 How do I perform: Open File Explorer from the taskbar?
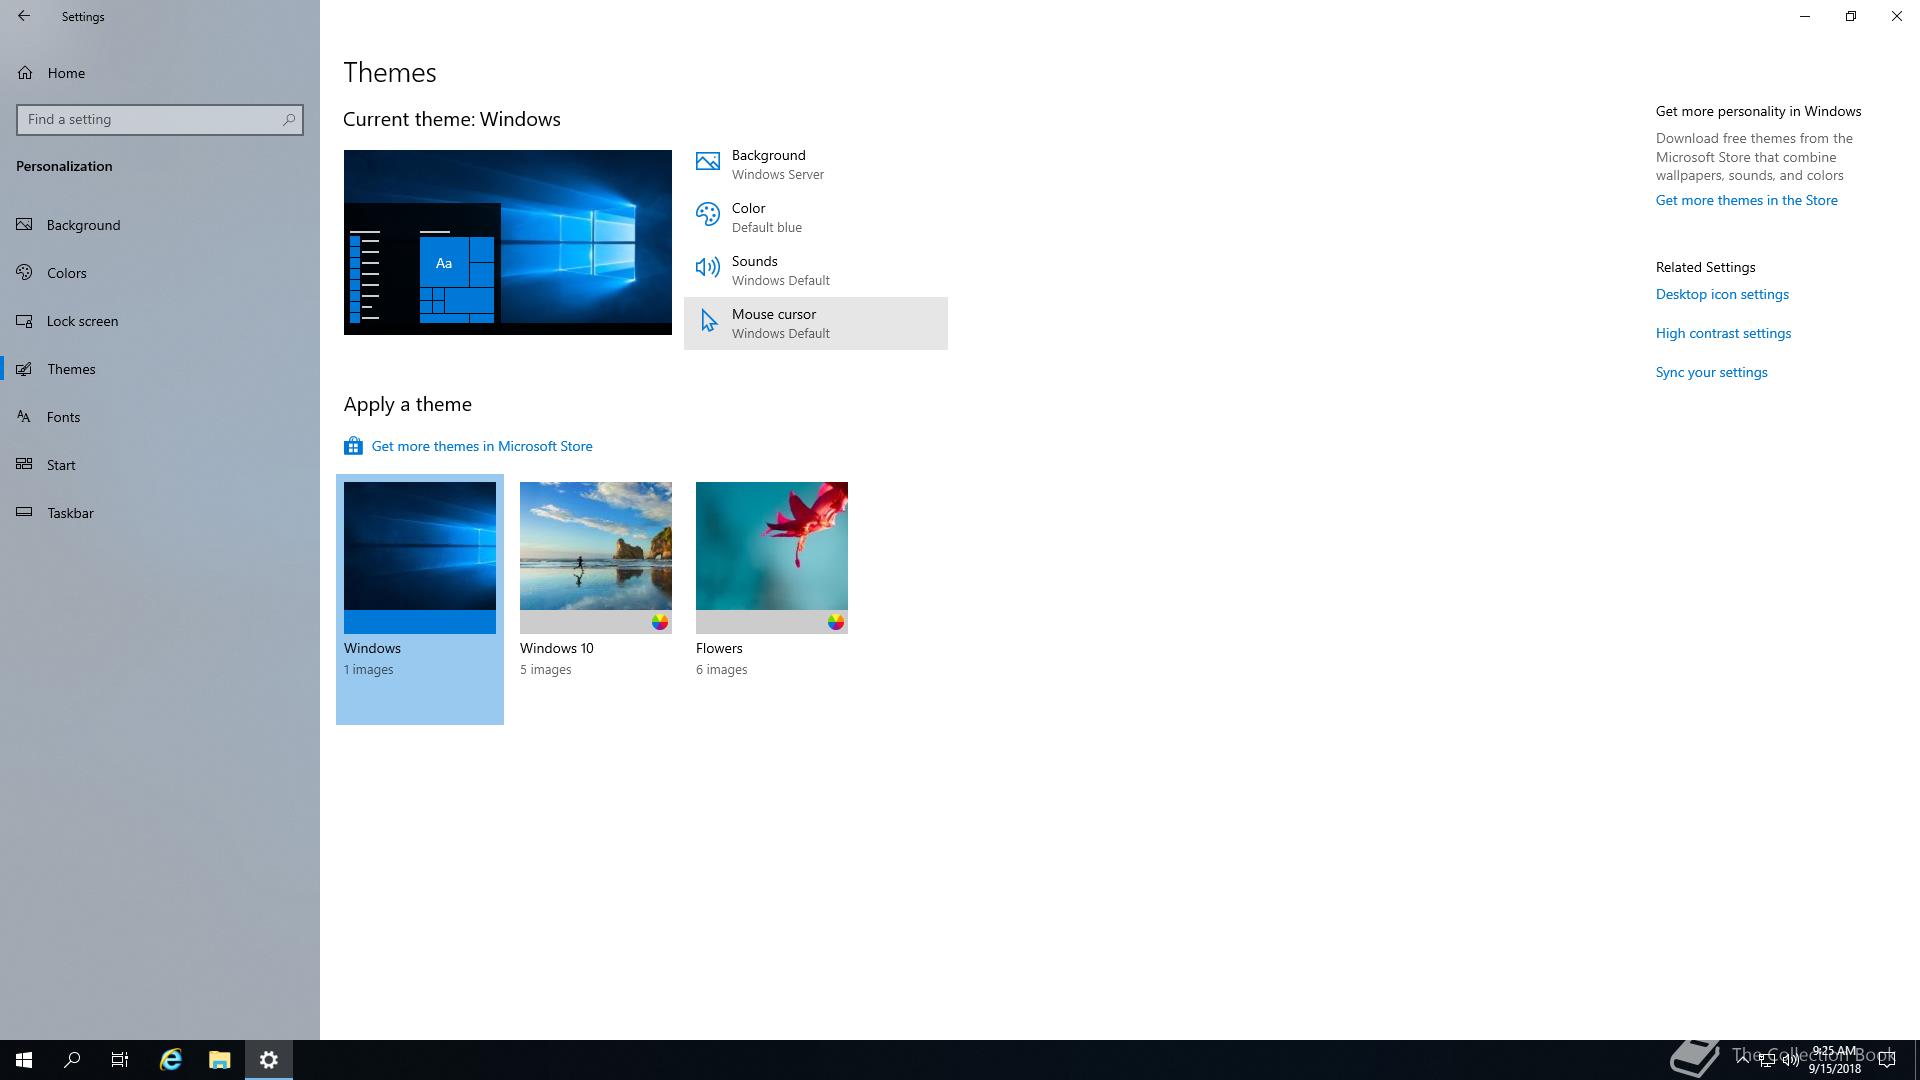[x=219, y=1060]
